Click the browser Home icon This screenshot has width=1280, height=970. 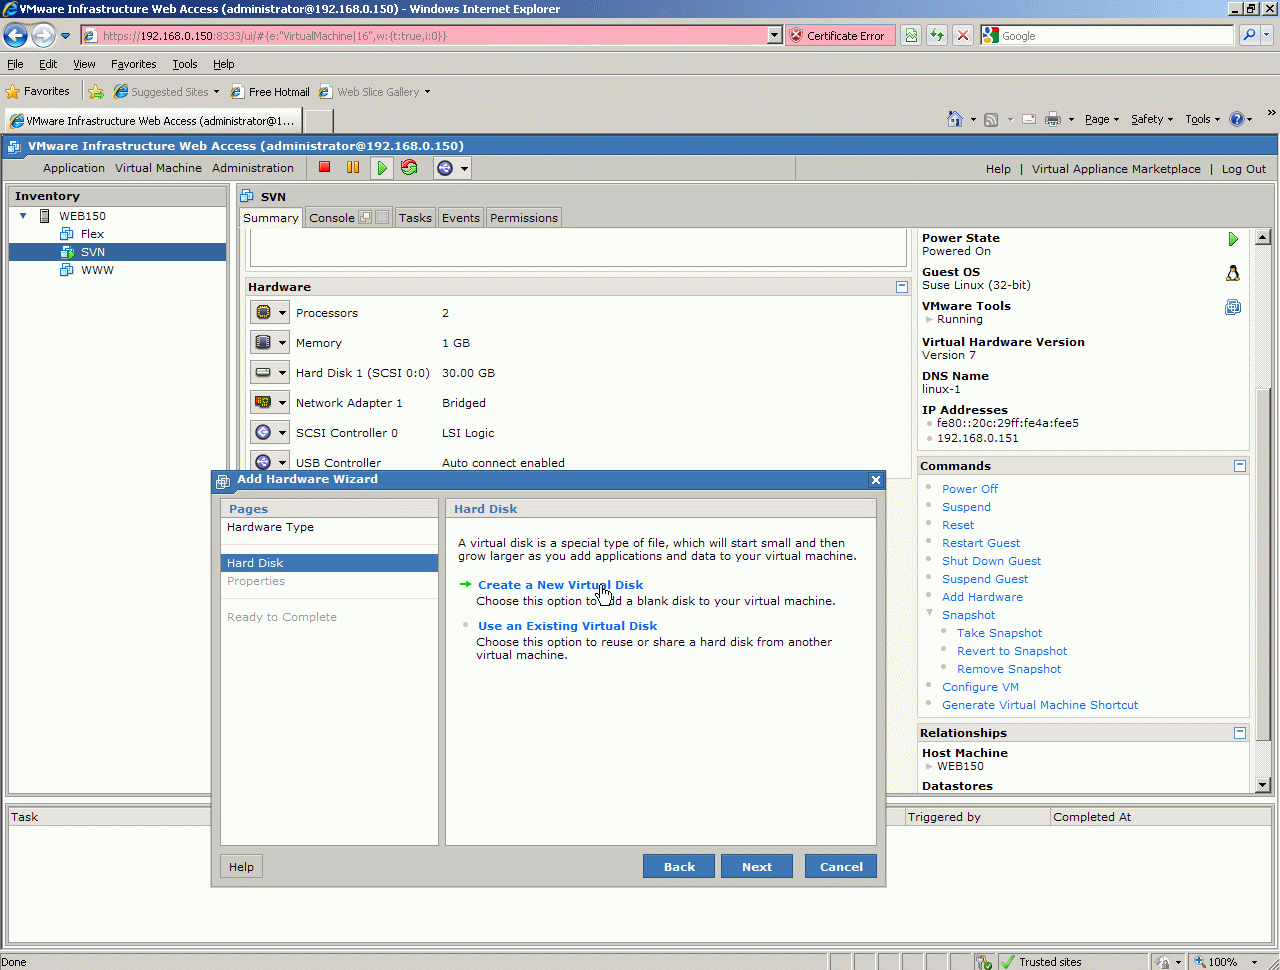pyautogui.click(x=955, y=120)
